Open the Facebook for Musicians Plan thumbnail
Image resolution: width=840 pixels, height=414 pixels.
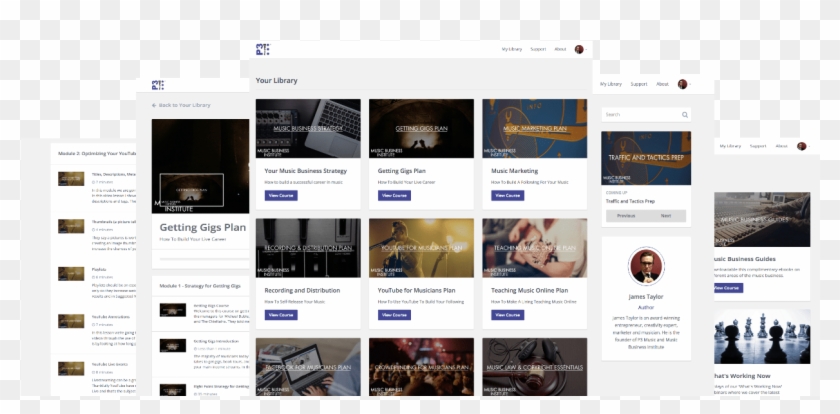(308, 367)
